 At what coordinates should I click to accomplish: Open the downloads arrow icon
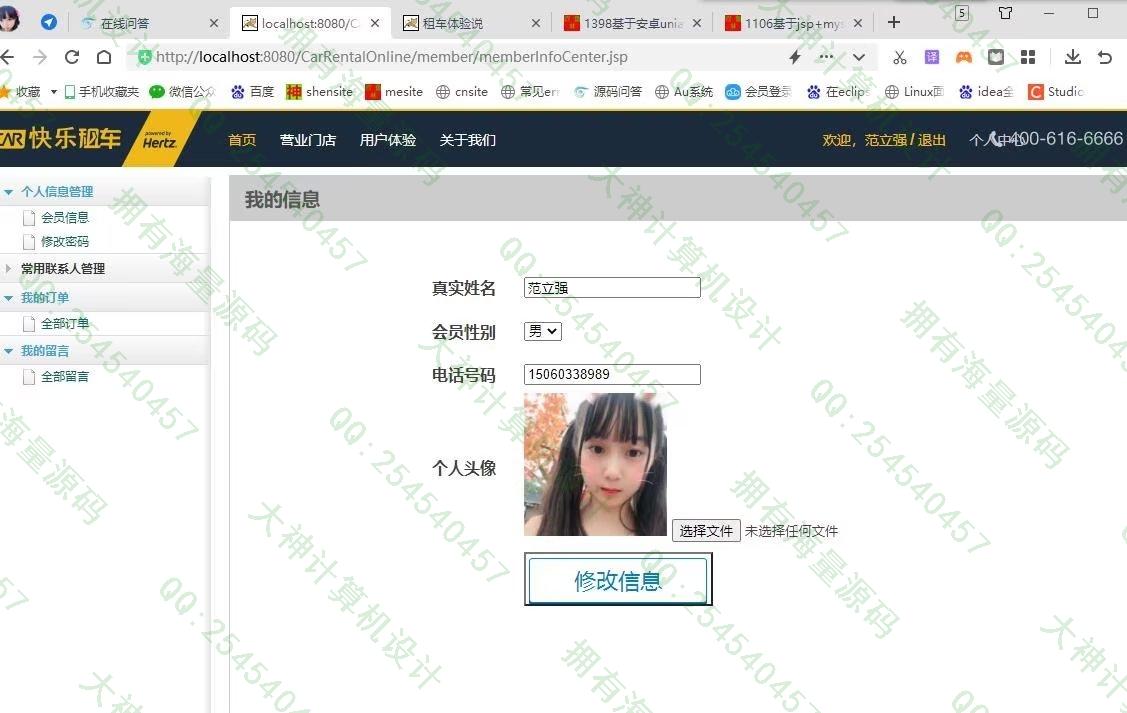pyautogui.click(x=1073, y=57)
